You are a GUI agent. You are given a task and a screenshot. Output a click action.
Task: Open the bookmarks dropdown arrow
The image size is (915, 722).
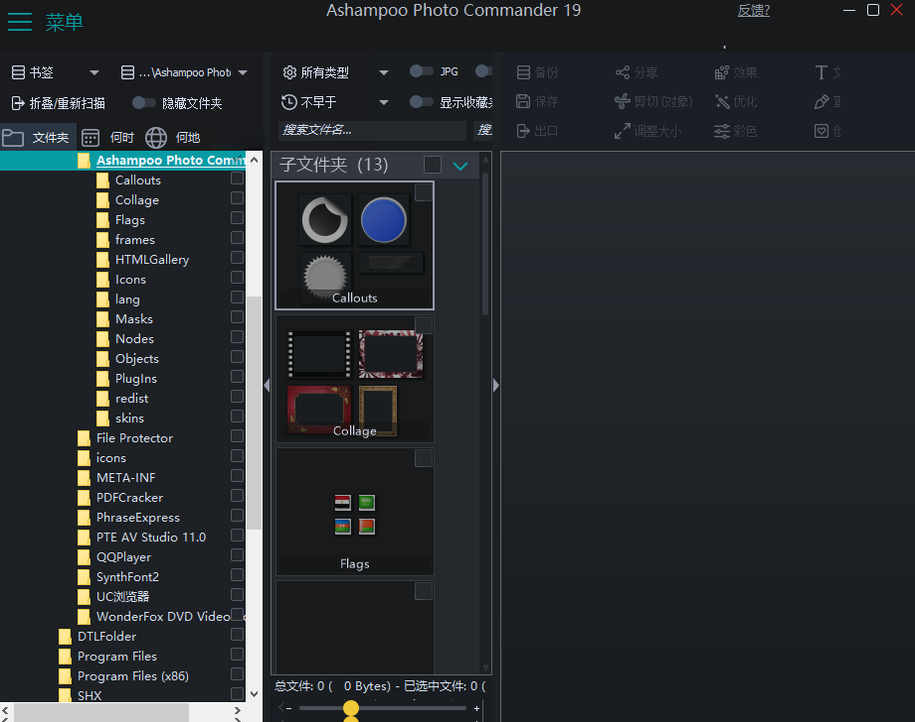(94, 72)
